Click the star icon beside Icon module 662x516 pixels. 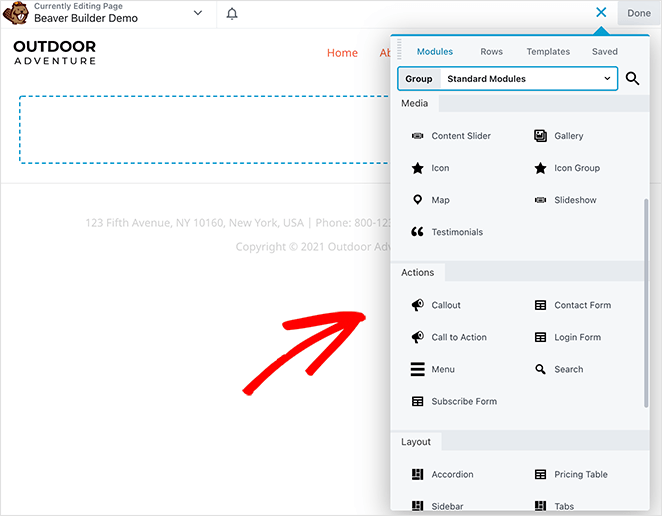417,168
